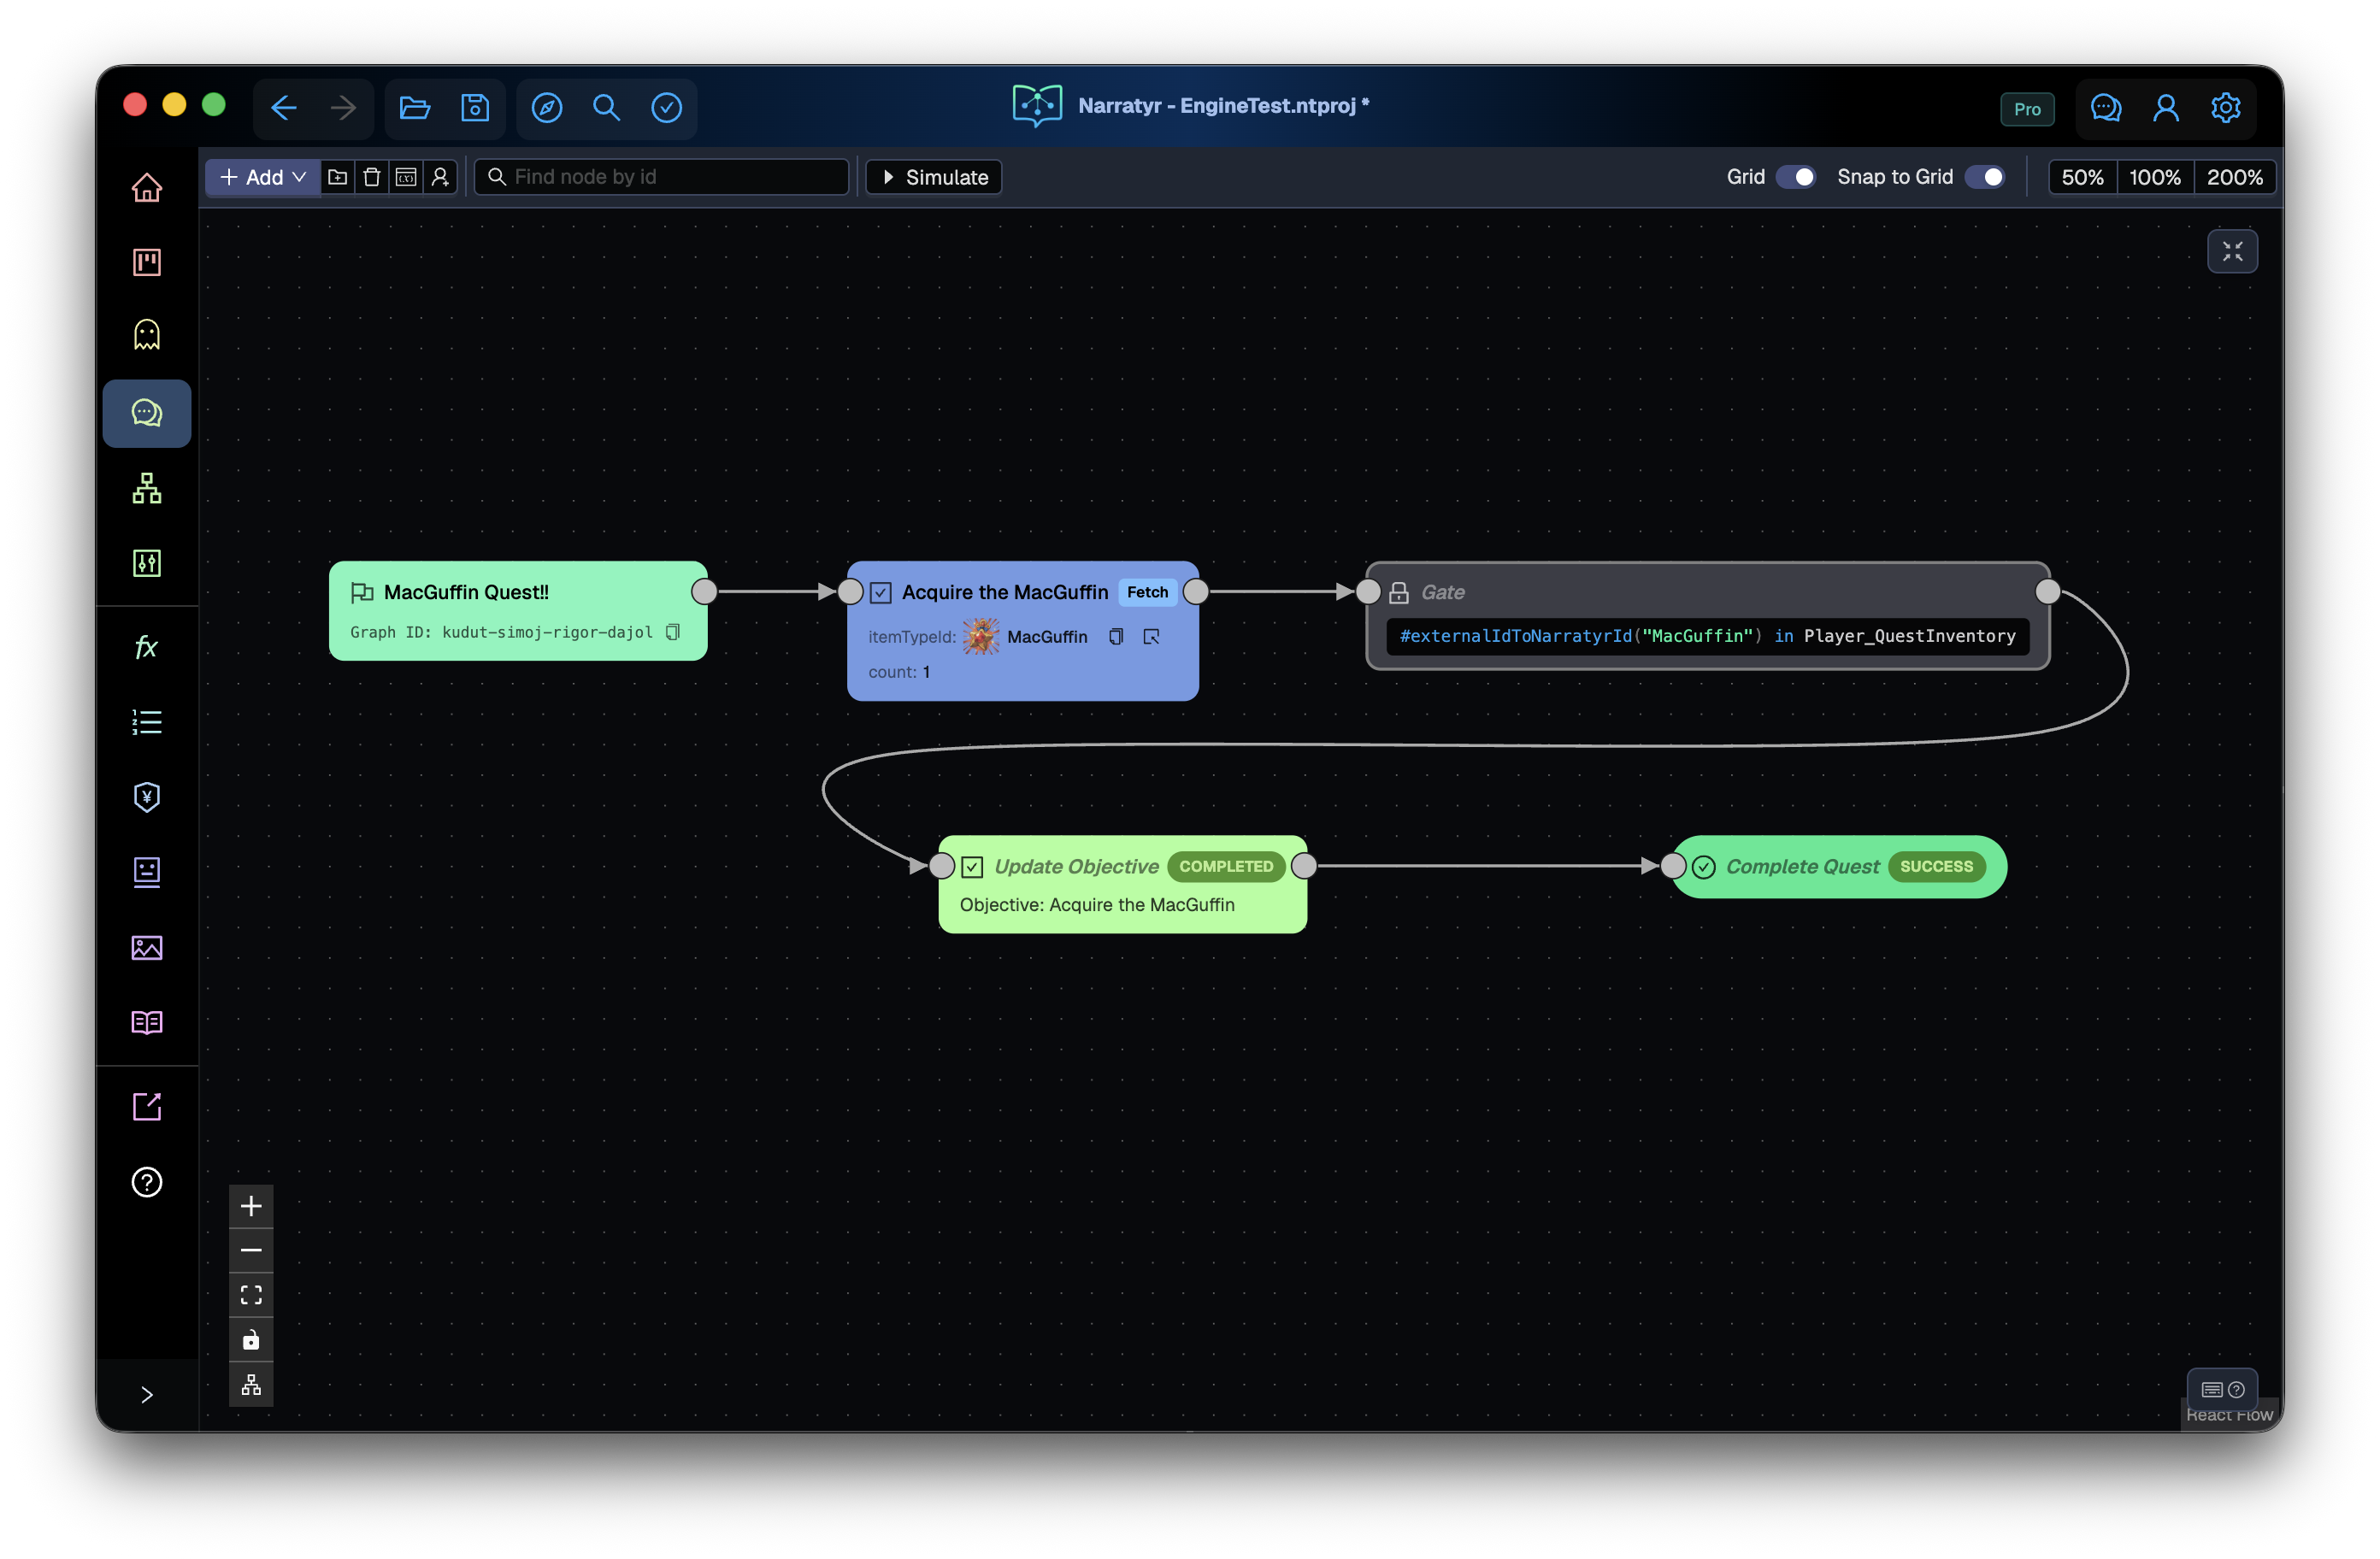Zoom out with the minus canvas control
The image size is (2380, 1559).
(x=251, y=1251)
